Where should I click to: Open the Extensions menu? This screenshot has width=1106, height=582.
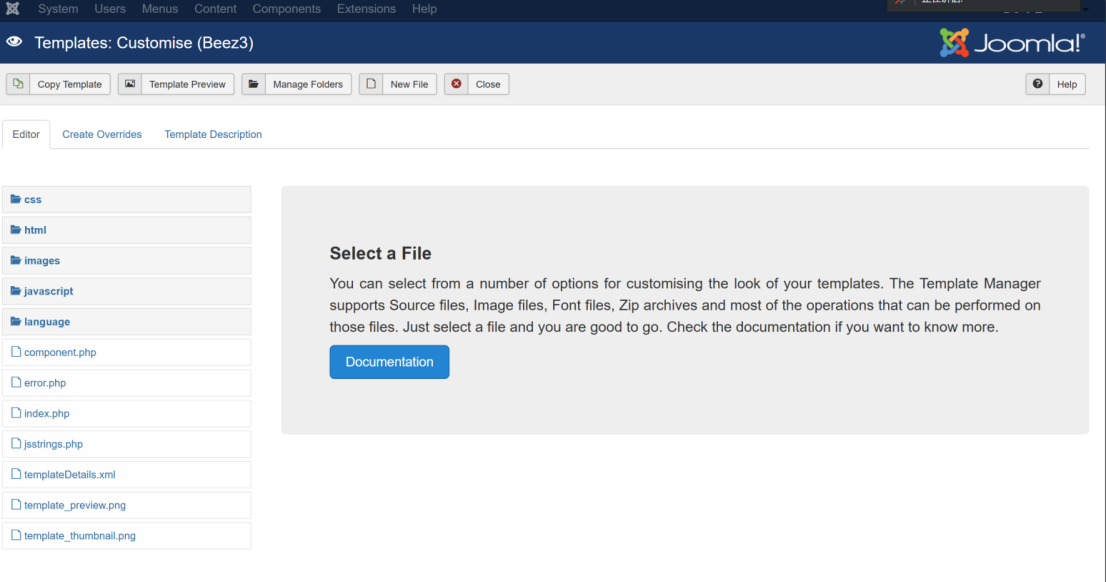[366, 9]
